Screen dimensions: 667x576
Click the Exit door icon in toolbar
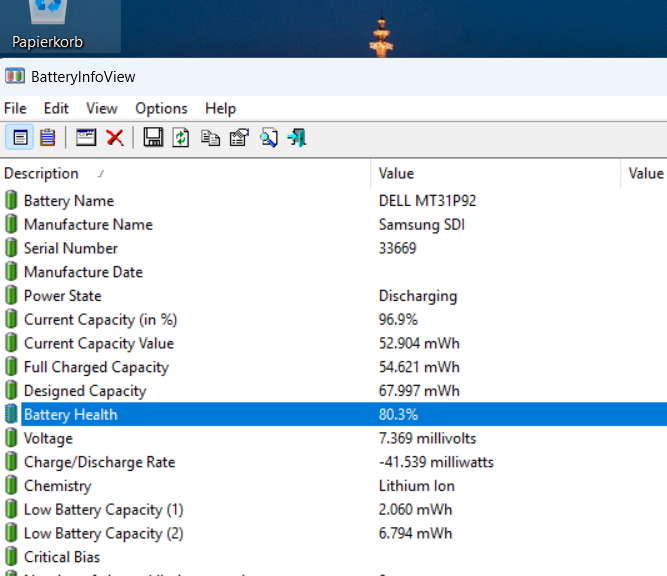297,138
